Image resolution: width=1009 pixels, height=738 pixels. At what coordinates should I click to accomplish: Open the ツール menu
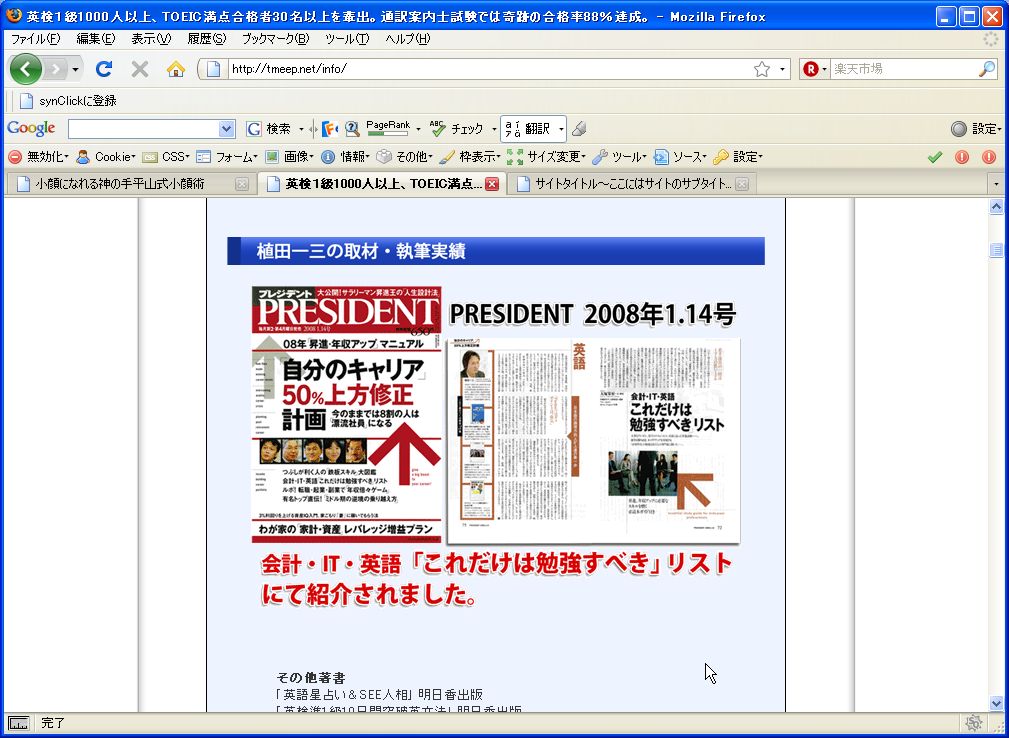click(x=347, y=39)
